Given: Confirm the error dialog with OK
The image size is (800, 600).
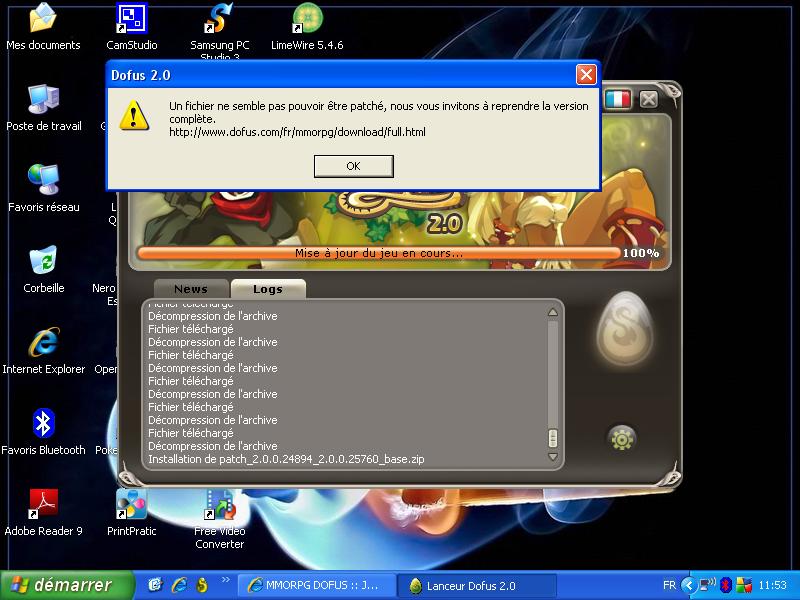Looking at the screenshot, I should tap(354, 166).
